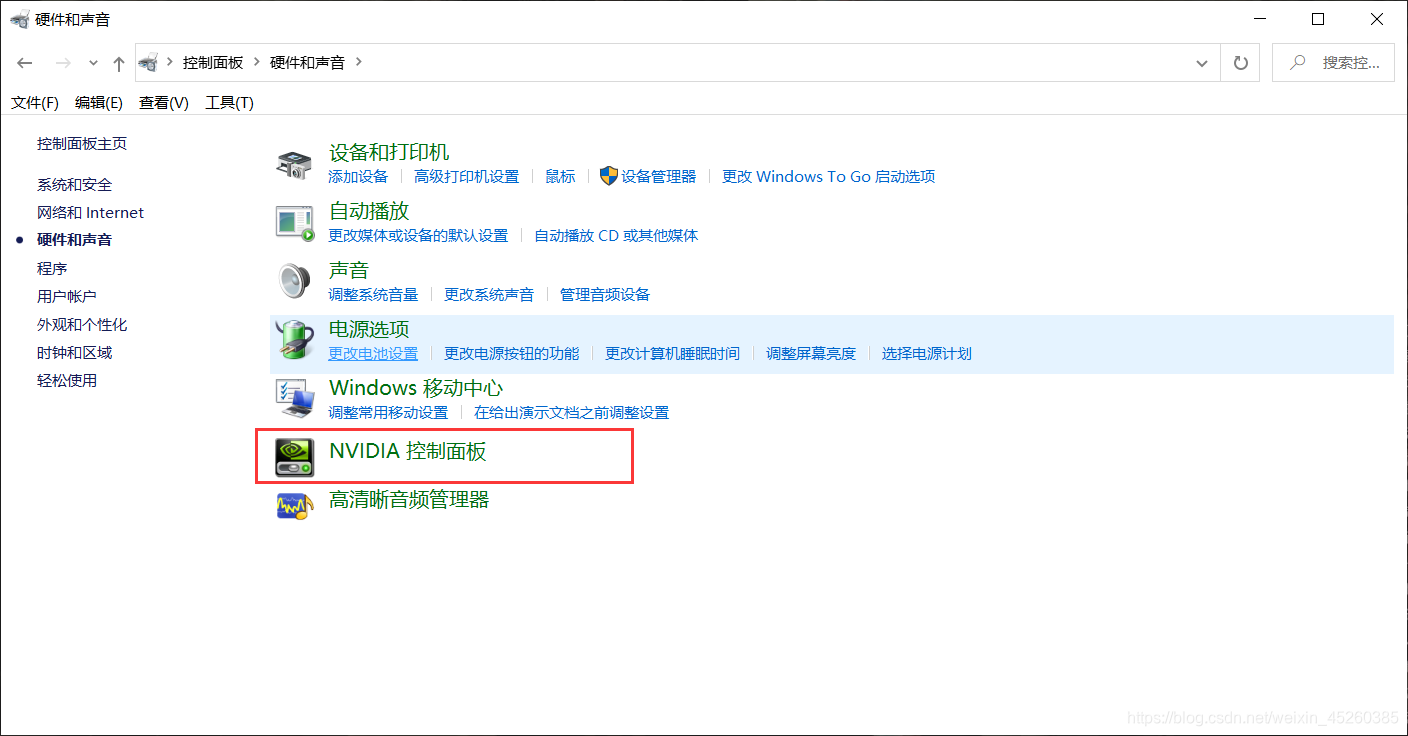Open 设备和打印机 heading

[x=389, y=152]
